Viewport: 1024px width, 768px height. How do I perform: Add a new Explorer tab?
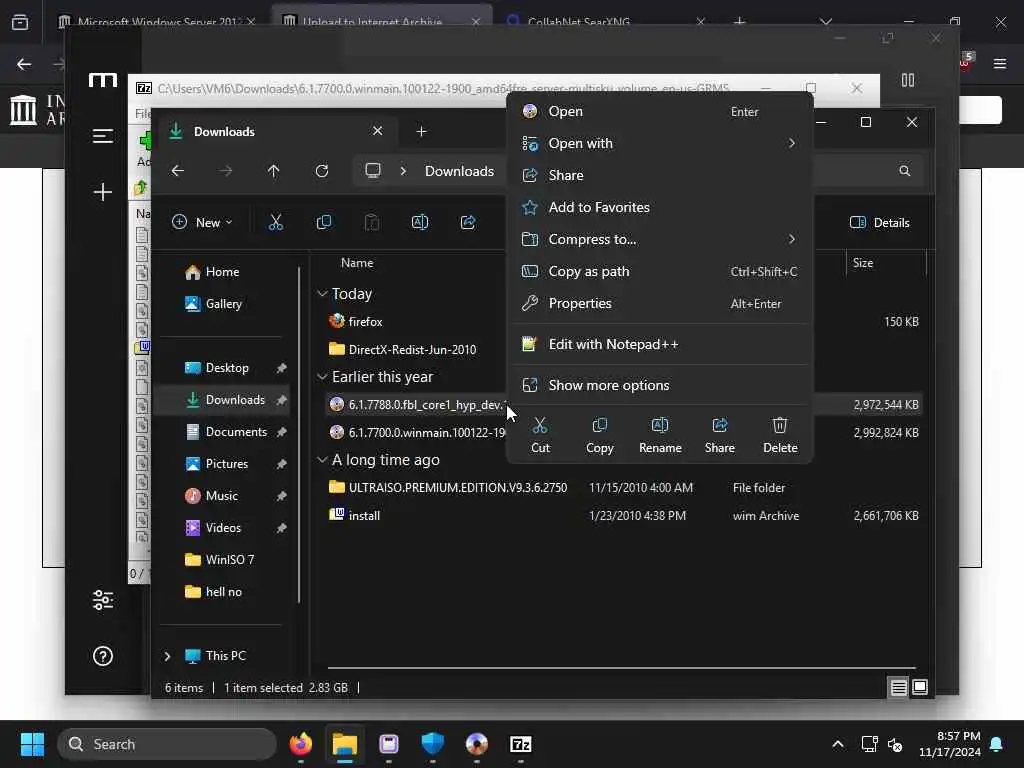click(x=421, y=132)
